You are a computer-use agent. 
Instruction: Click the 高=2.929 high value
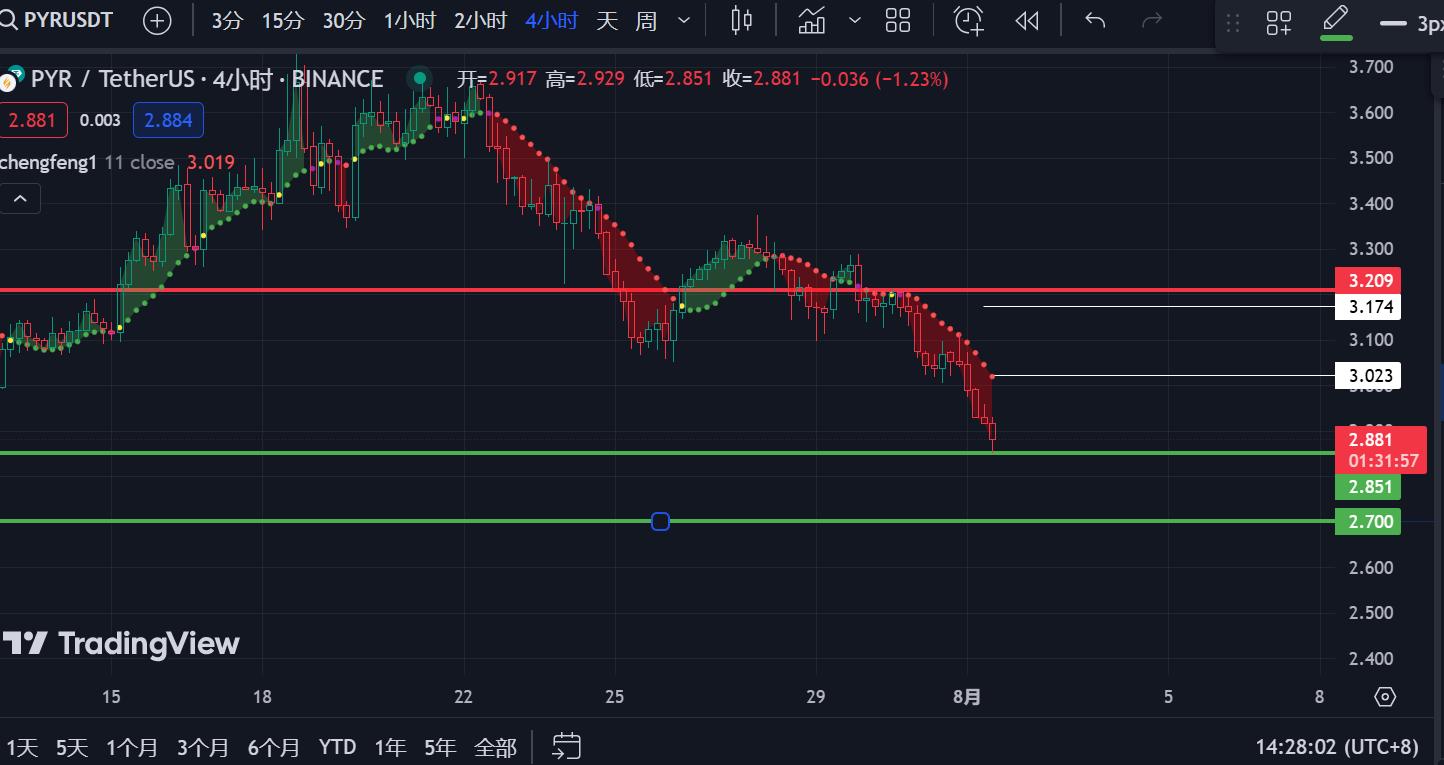click(x=587, y=79)
